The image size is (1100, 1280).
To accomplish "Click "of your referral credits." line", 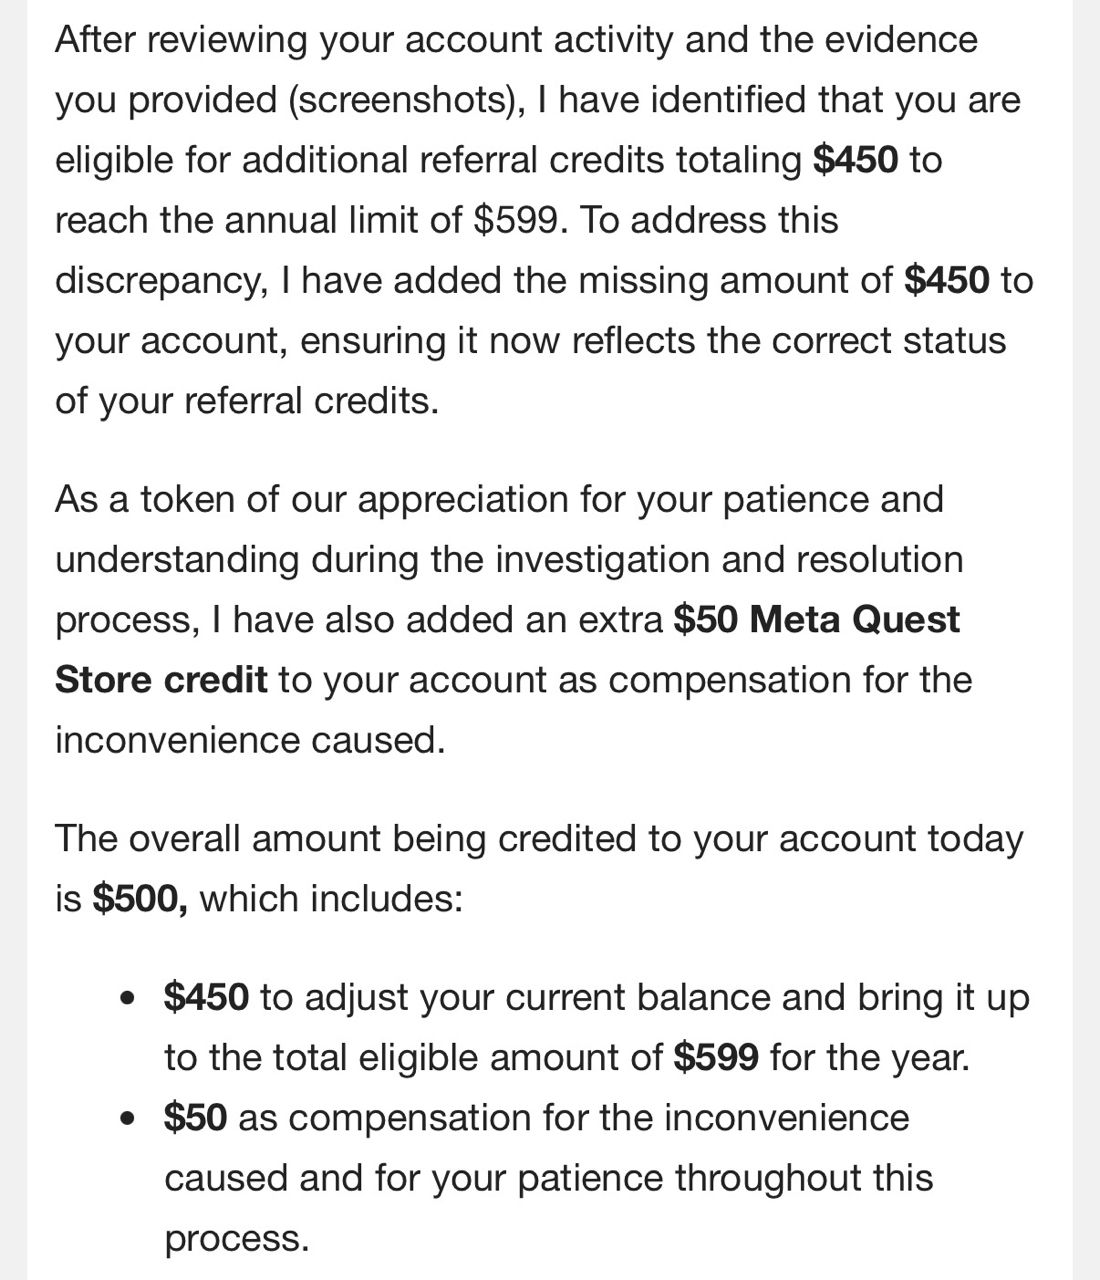I will pyautogui.click(x=246, y=400).
